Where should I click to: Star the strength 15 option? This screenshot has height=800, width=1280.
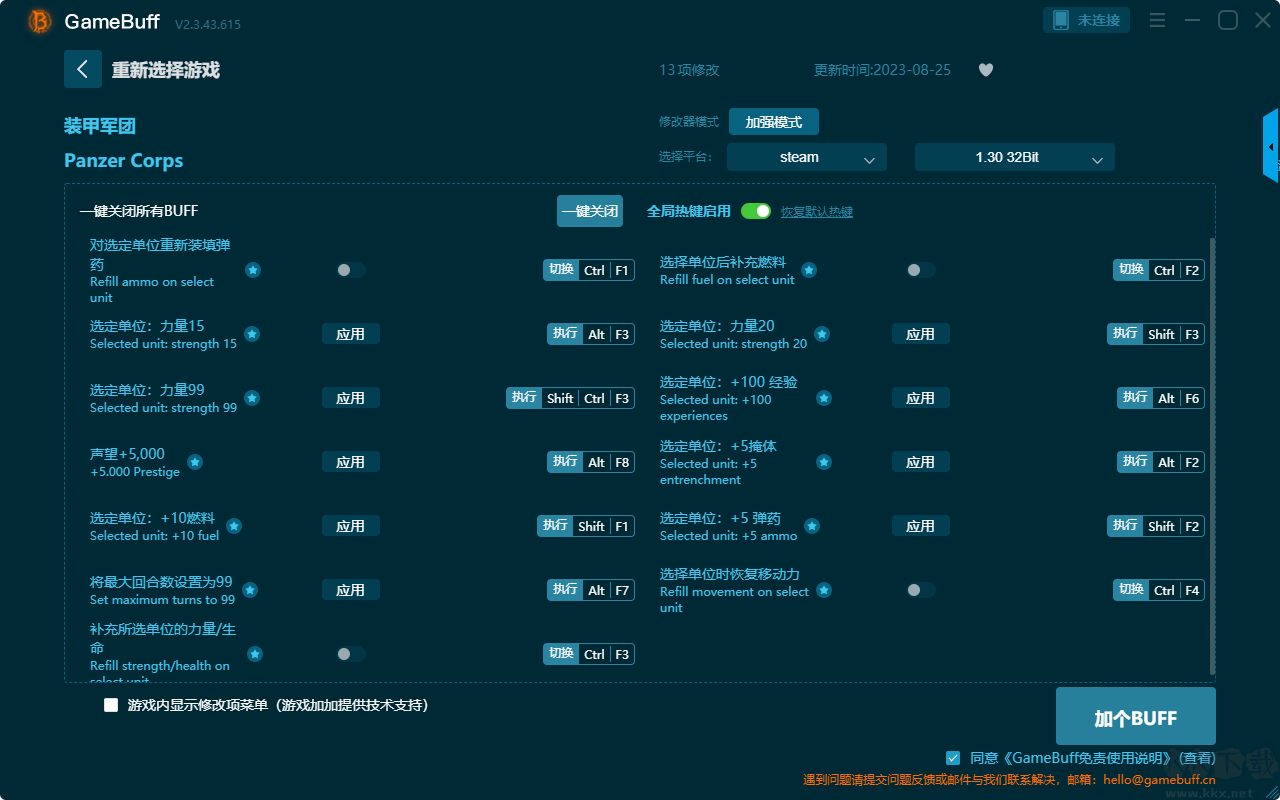click(x=252, y=334)
